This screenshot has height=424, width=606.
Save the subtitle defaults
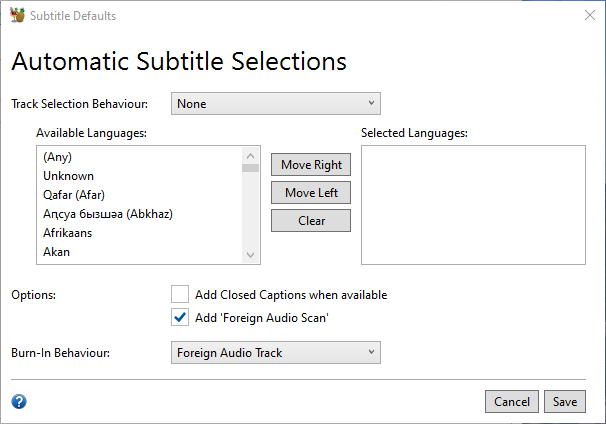click(565, 402)
